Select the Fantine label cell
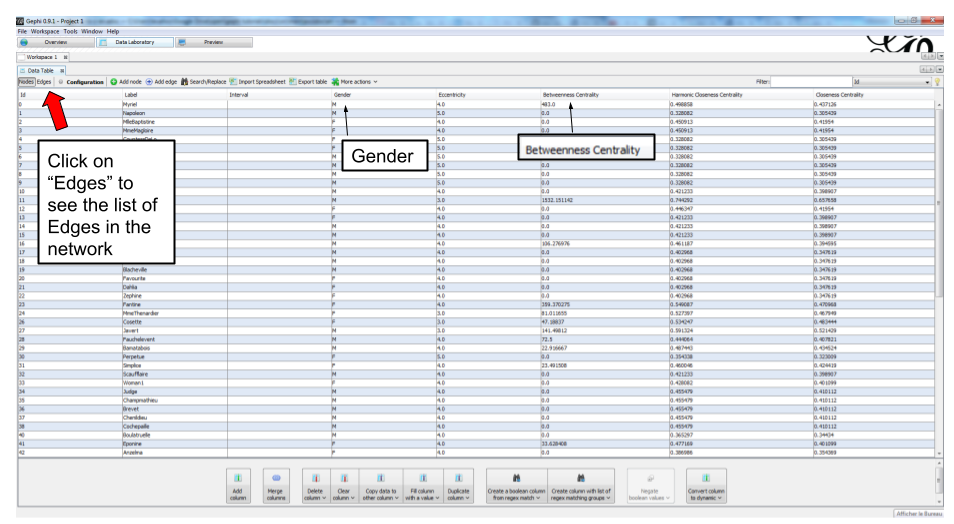954x524 pixels. pos(175,304)
